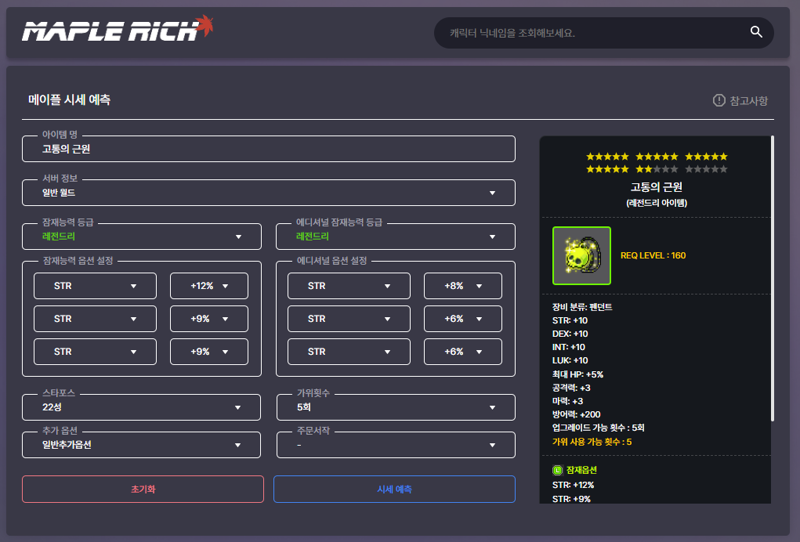This screenshot has width=800, height=542.
Task: Open third additional +6% value dropdown
Action: (x=463, y=352)
